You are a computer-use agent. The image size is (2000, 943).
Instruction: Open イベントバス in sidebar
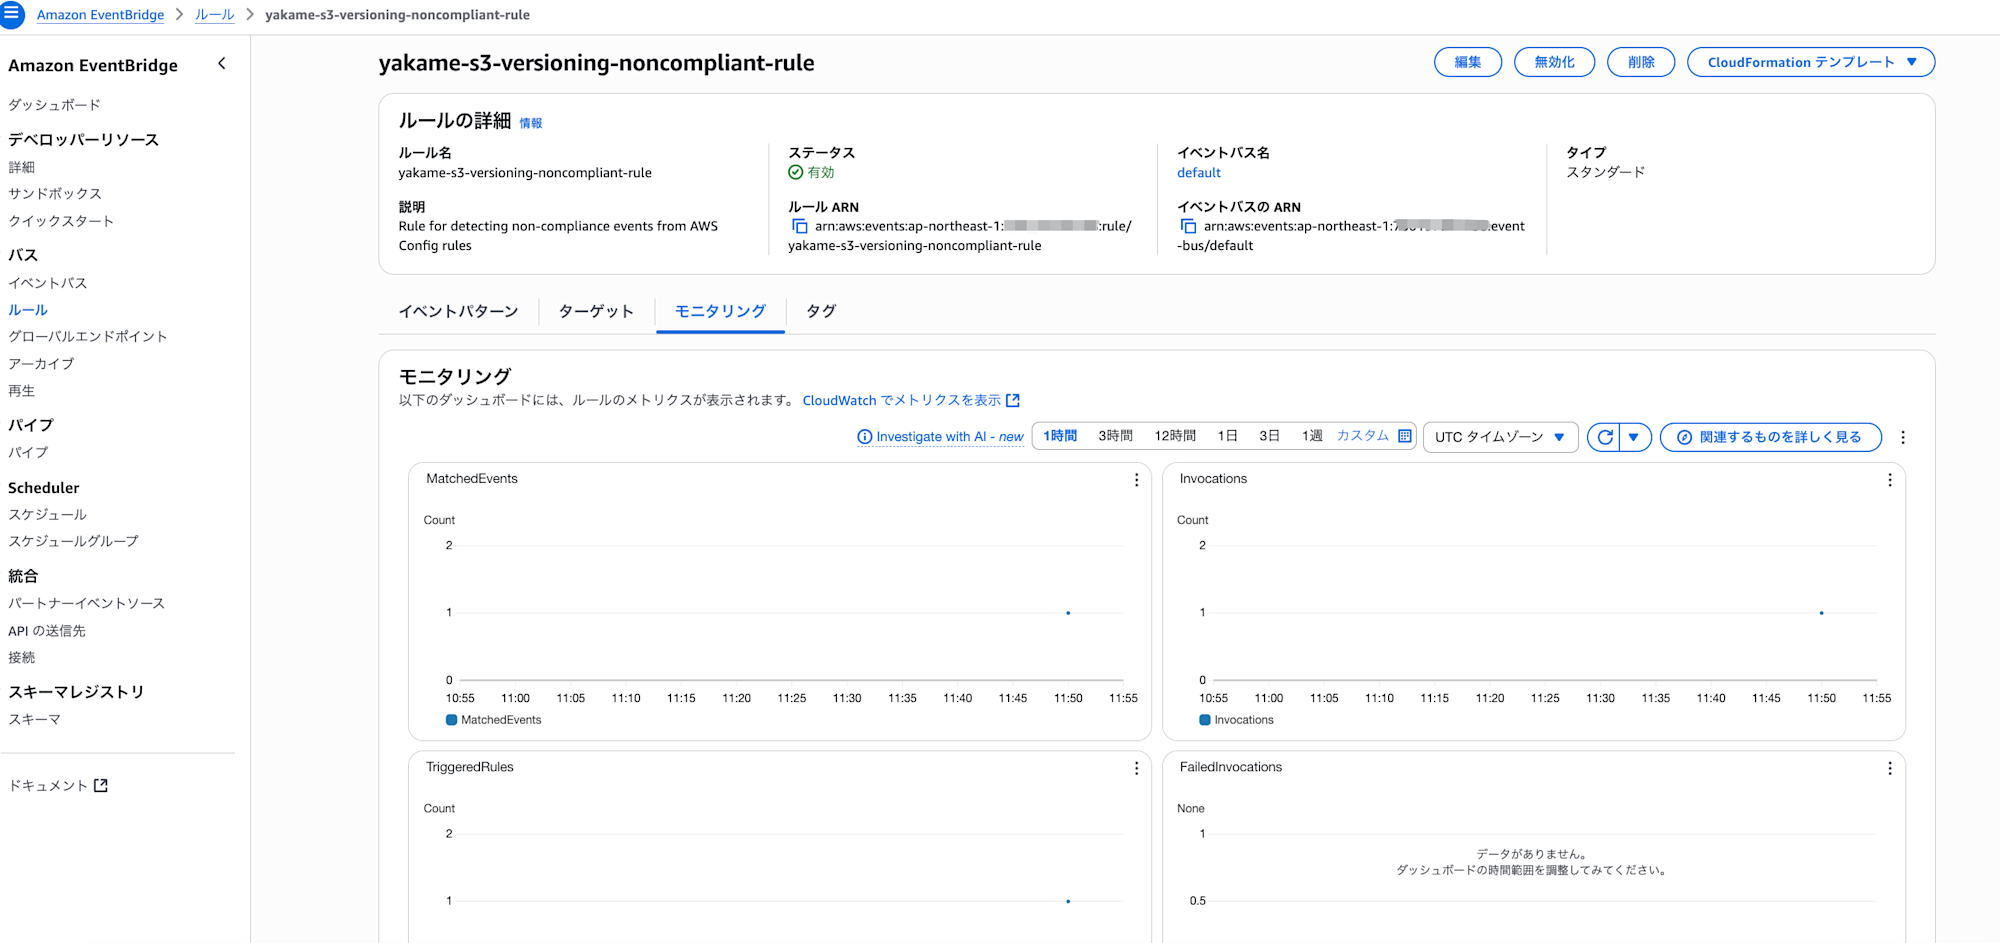(47, 283)
